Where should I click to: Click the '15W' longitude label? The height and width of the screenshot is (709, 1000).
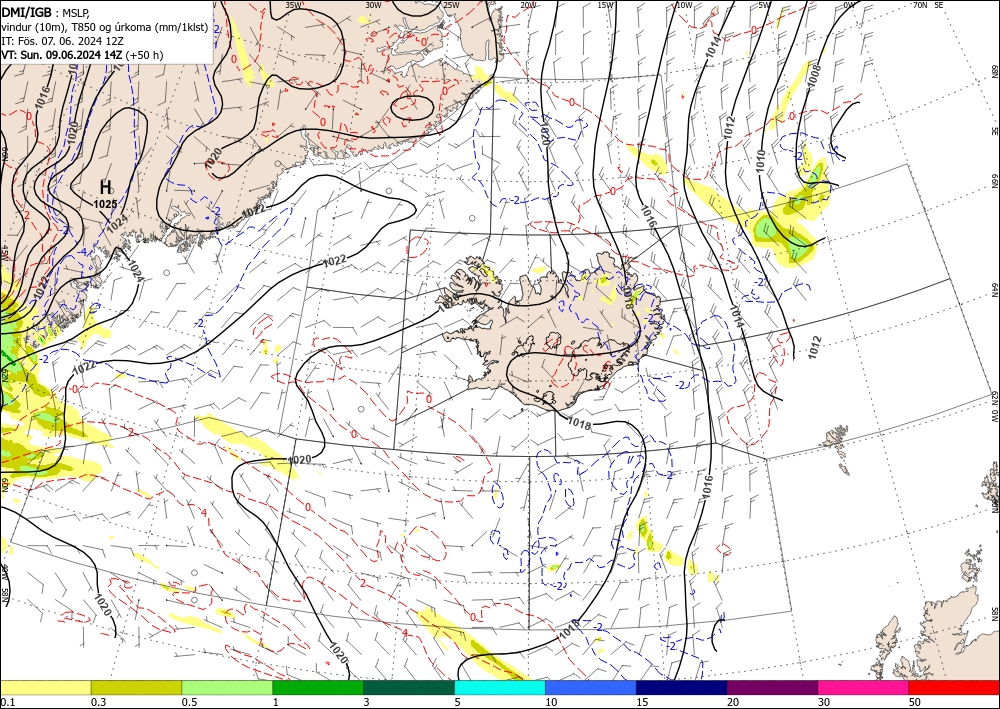pos(606,5)
